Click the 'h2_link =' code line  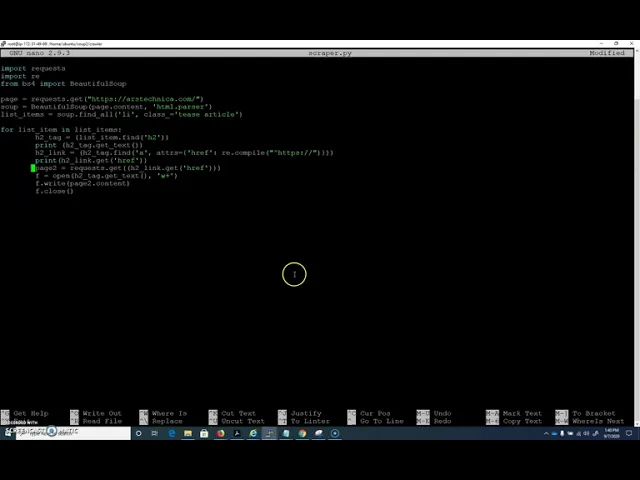pos(184,153)
